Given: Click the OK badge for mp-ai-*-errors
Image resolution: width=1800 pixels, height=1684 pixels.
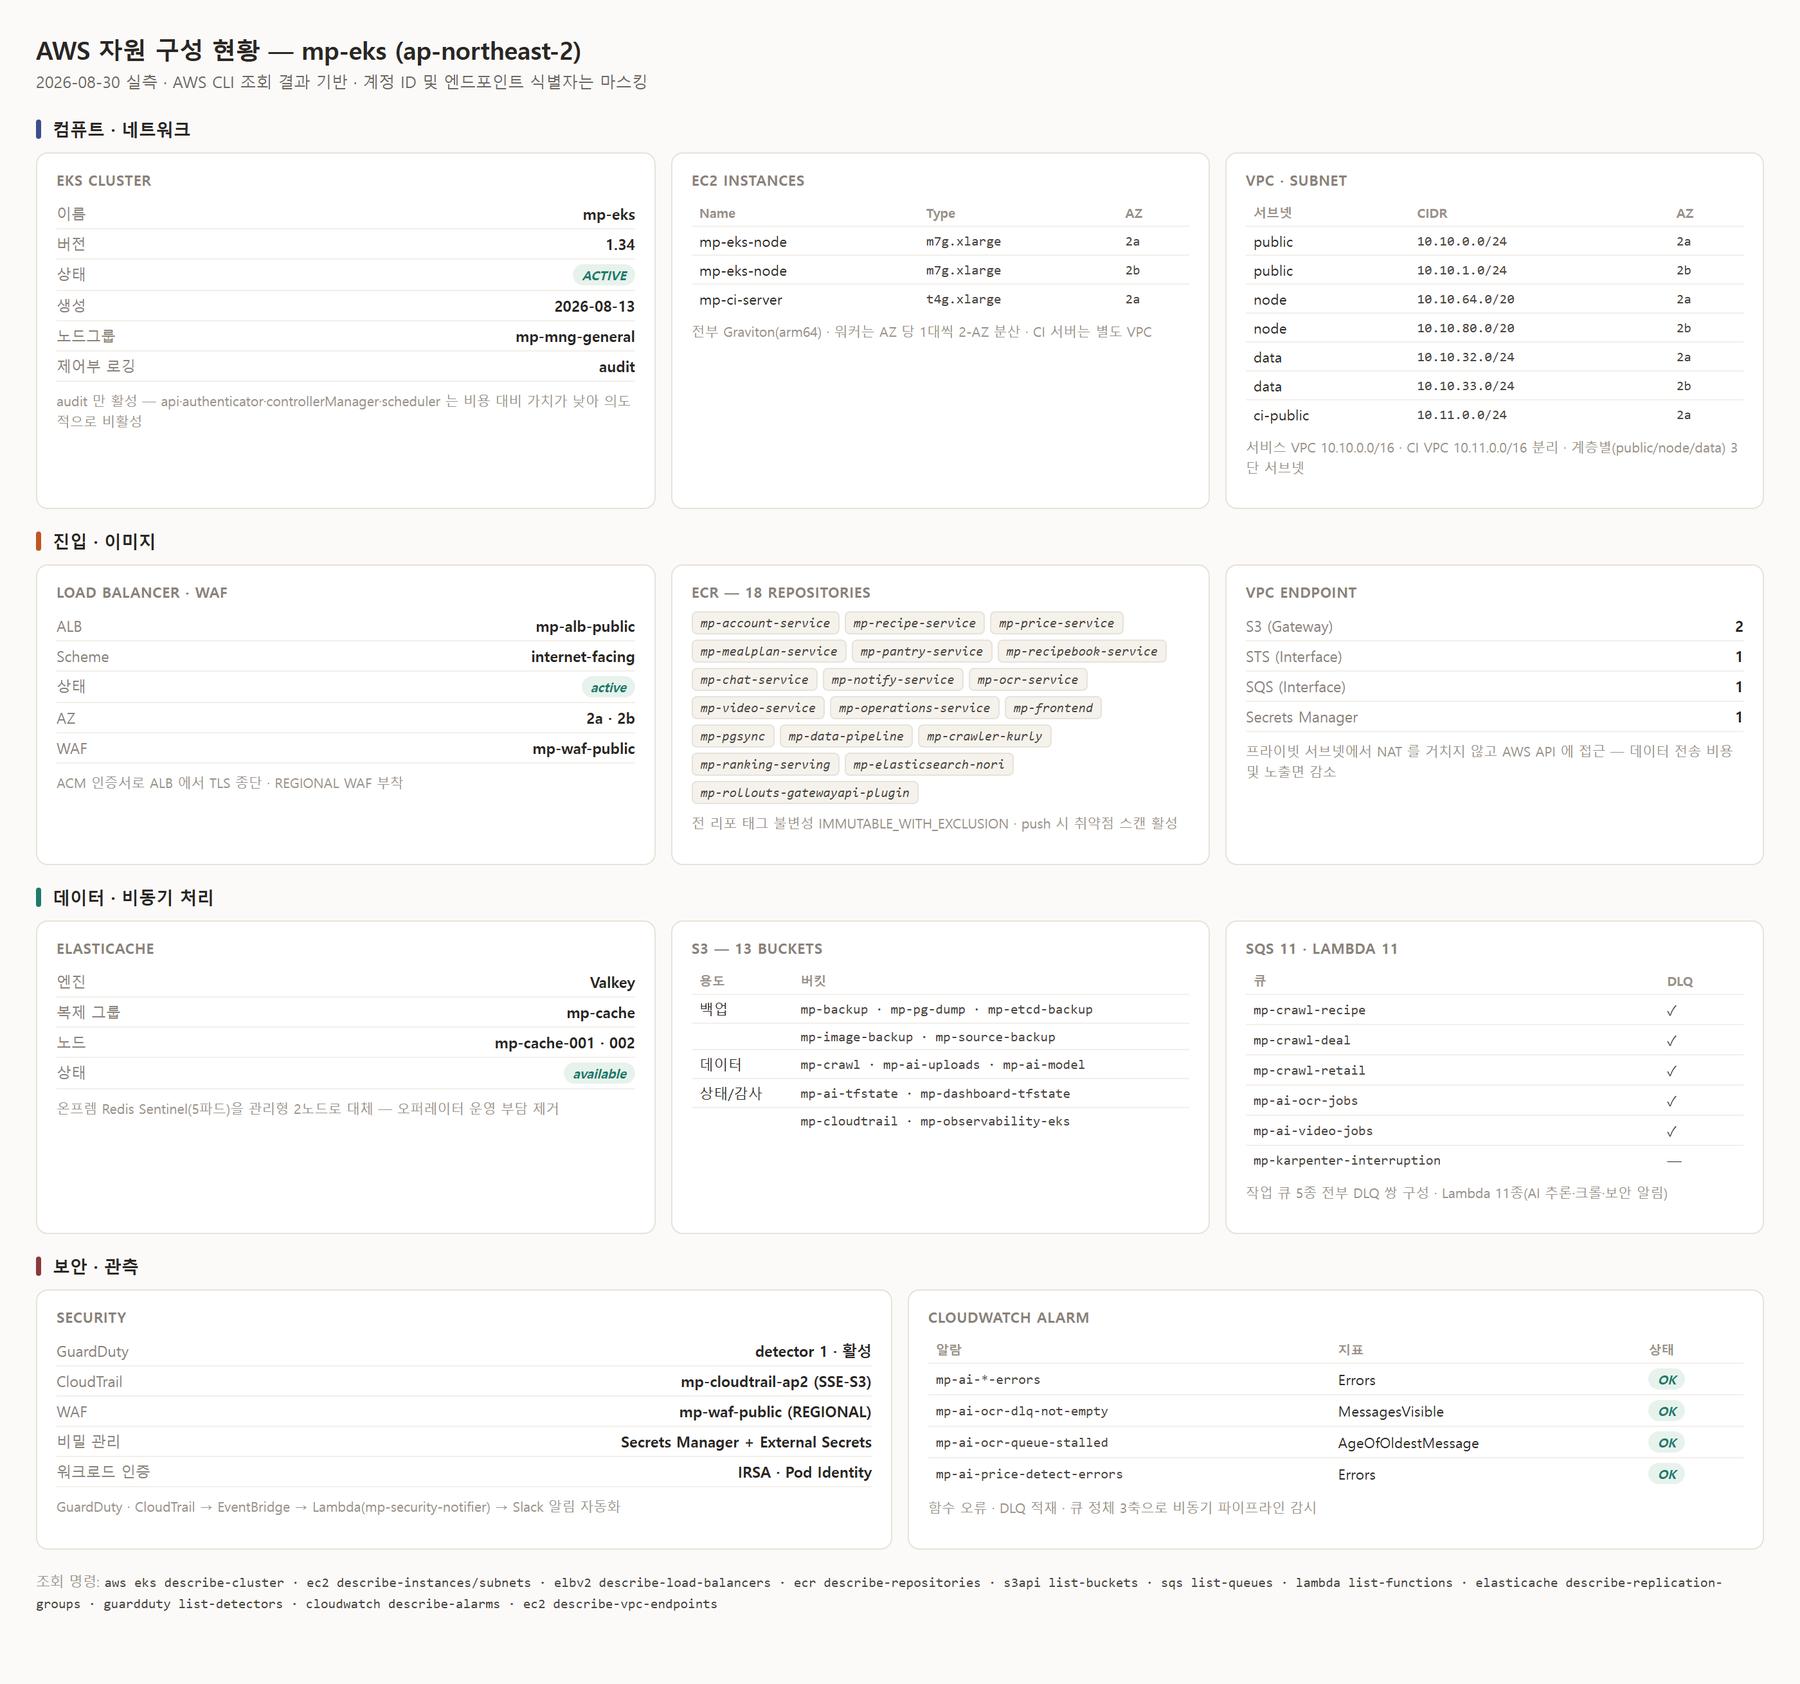Looking at the screenshot, I should click(1667, 1380).
